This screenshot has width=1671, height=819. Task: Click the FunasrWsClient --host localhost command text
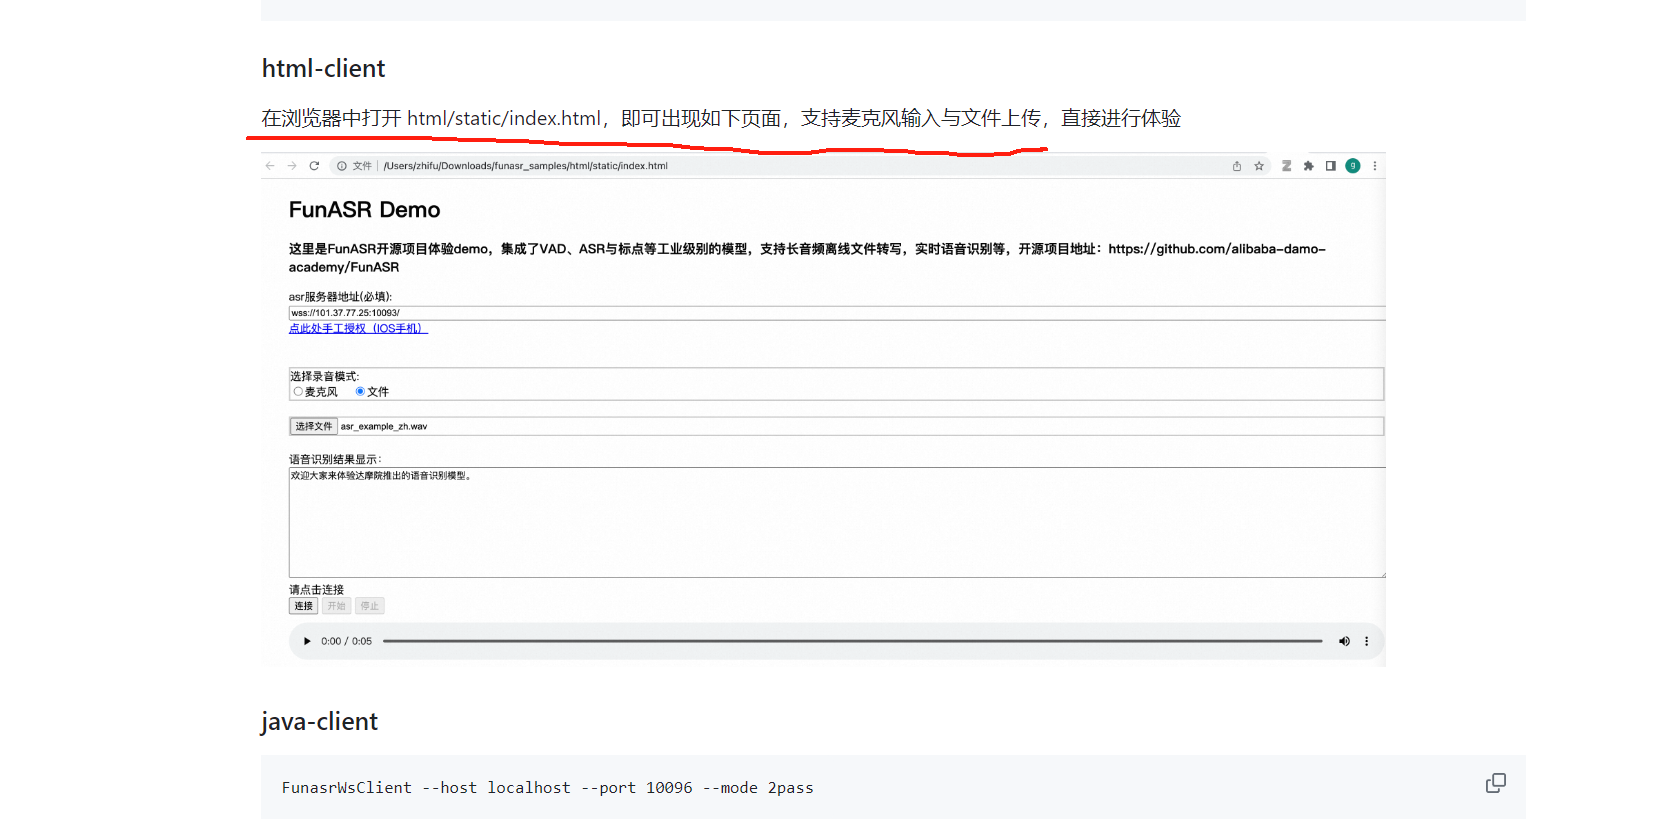(547, 788)
